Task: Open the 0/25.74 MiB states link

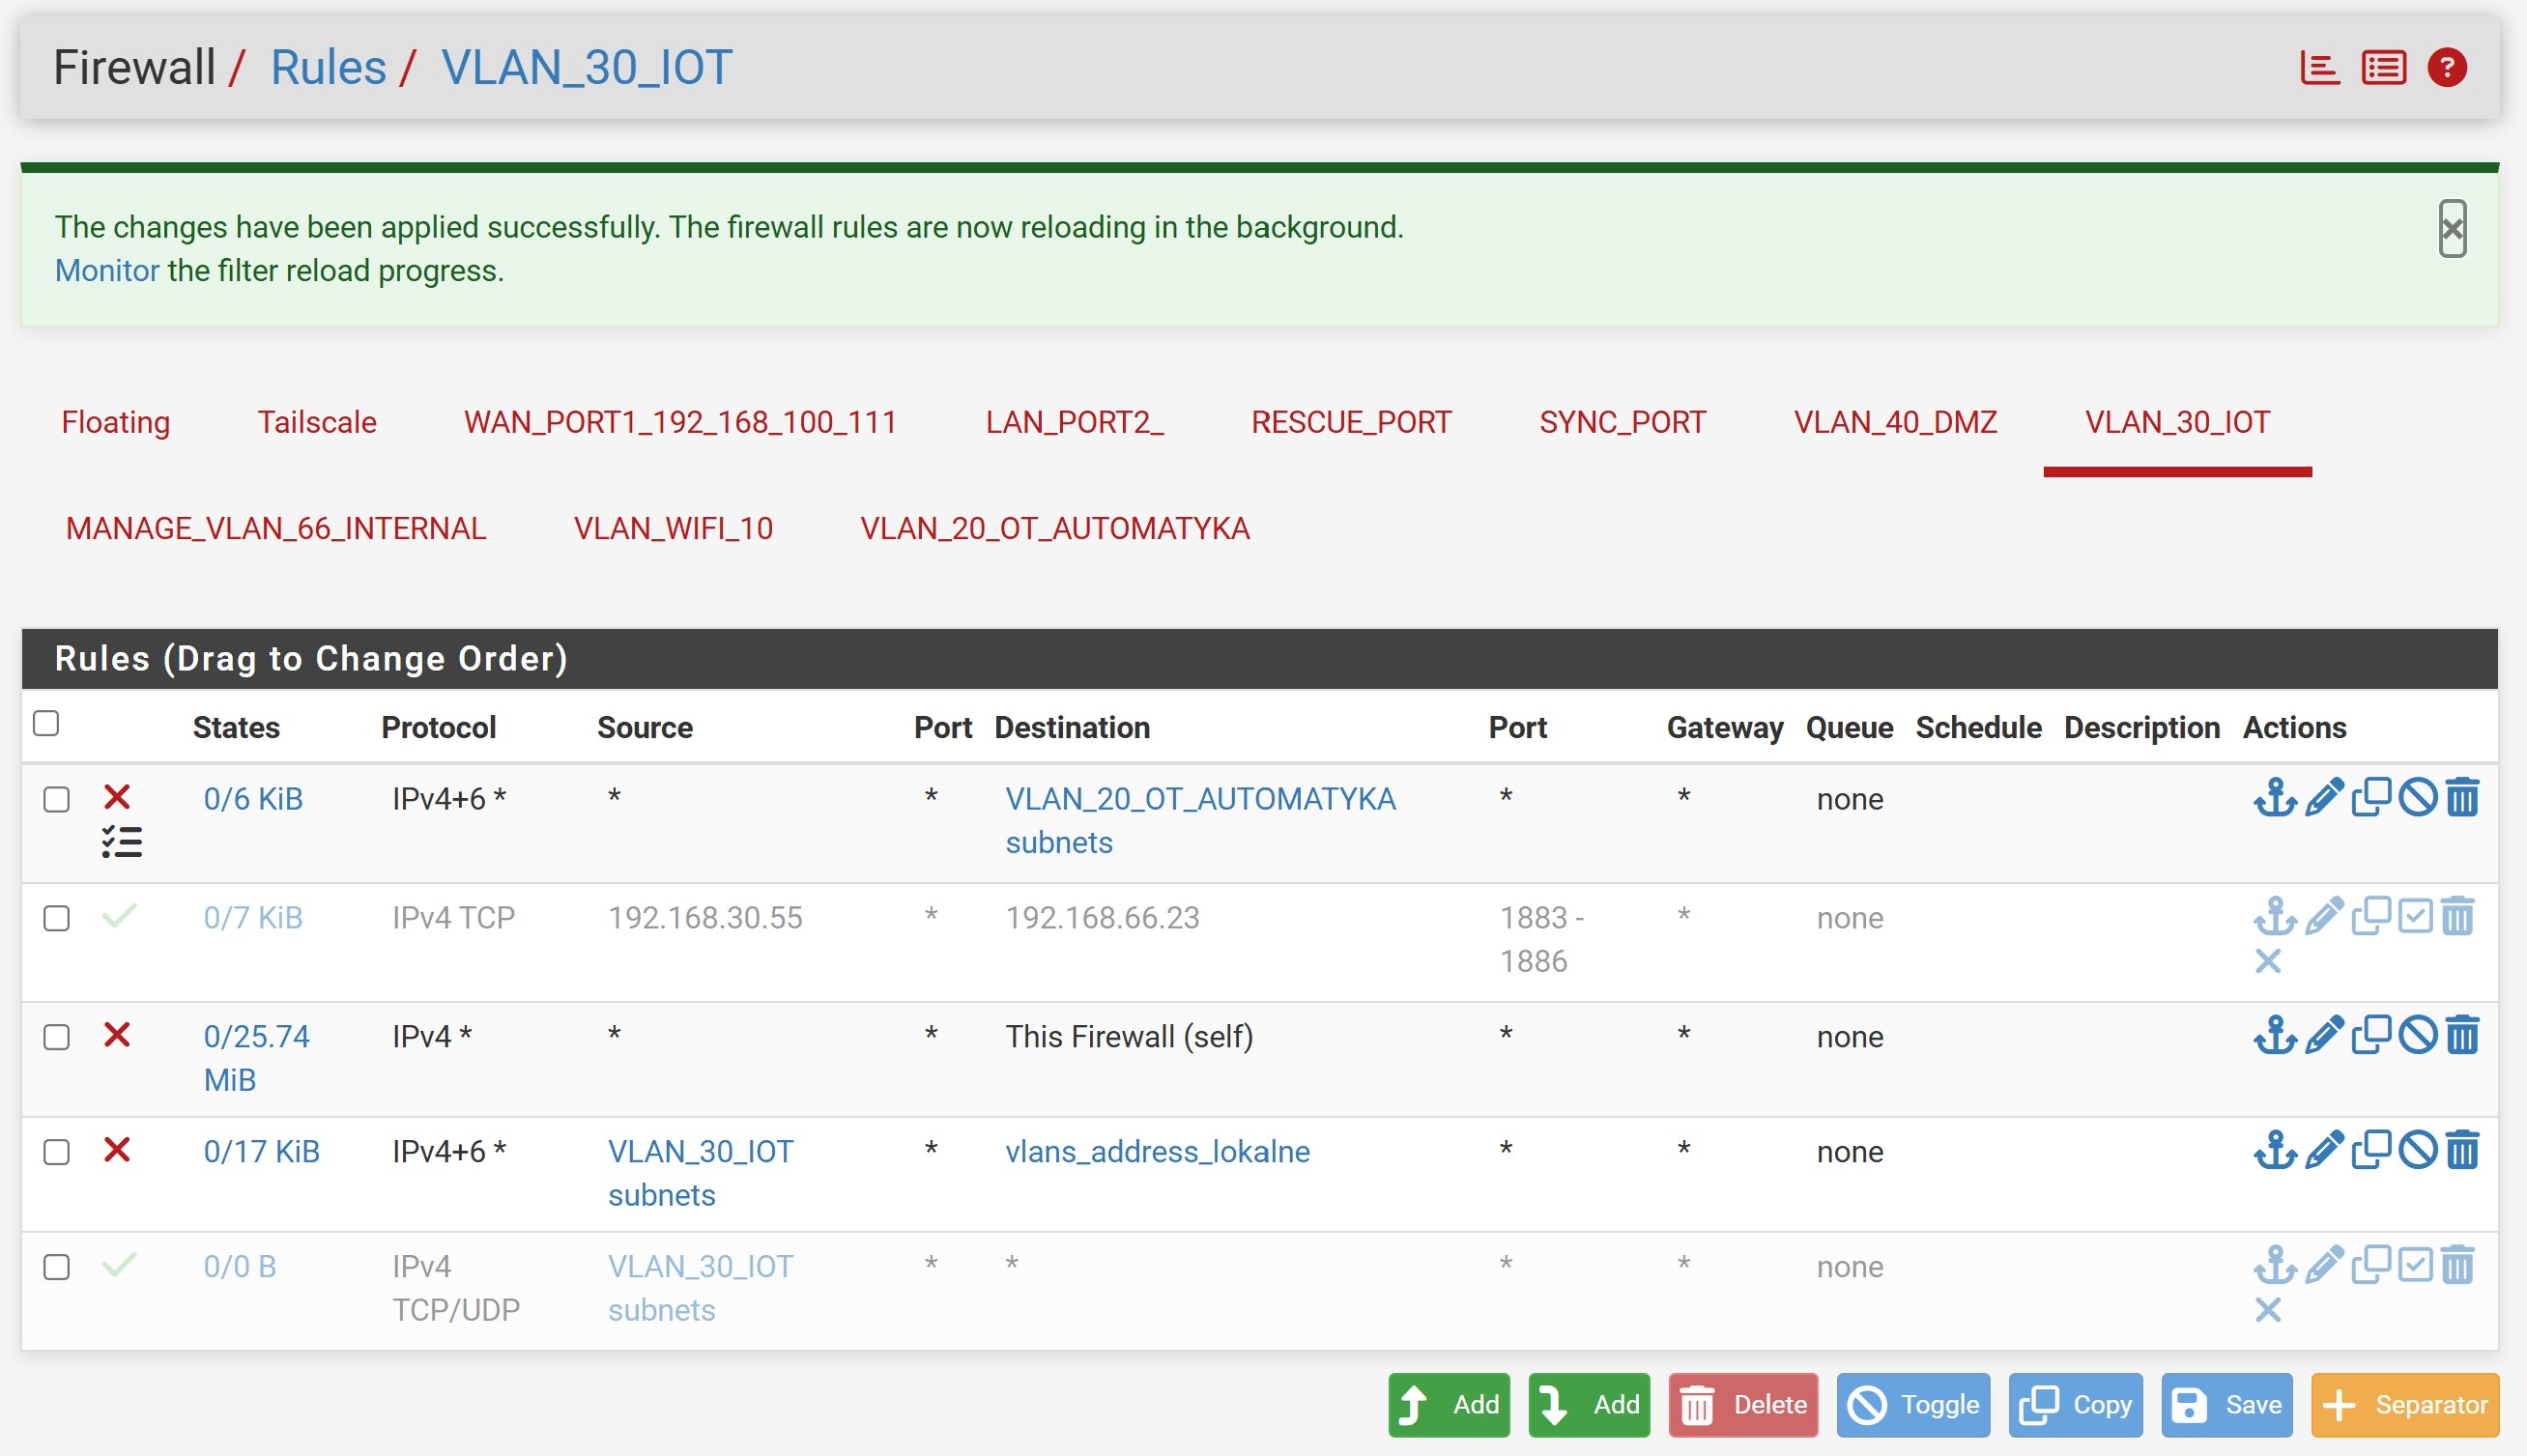Action: click(256, 1058)
